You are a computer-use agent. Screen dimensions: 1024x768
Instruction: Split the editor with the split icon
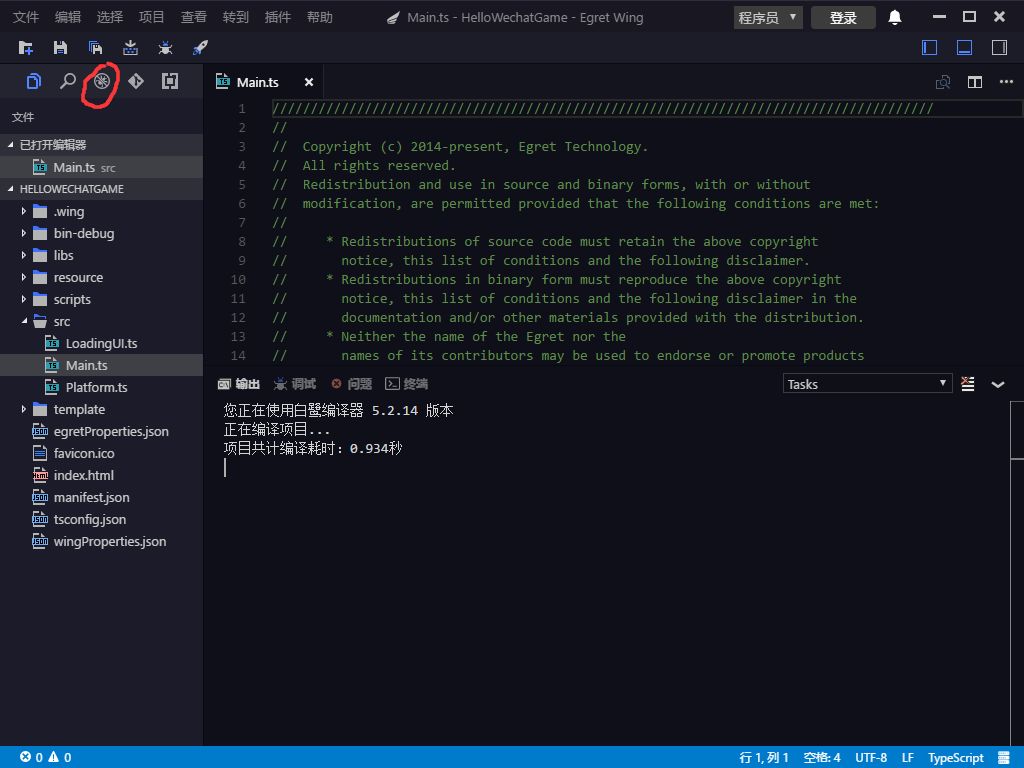pyautogui.click(x=975, y=82)
